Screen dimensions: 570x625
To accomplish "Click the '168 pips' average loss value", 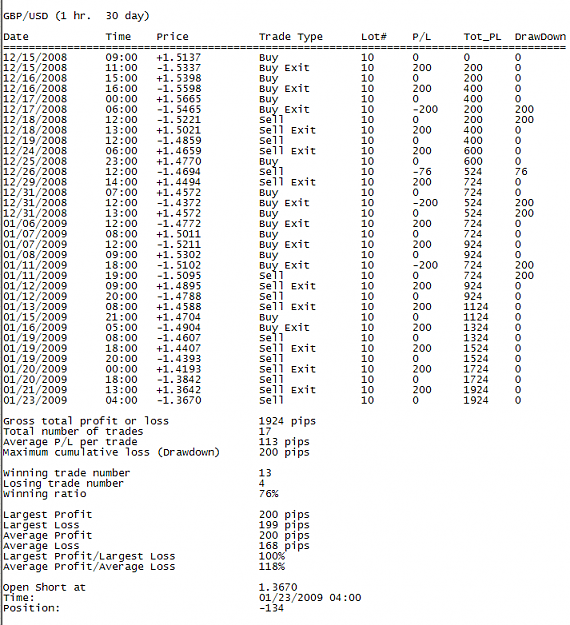I will pyautogui.click(x=284, y=546).
